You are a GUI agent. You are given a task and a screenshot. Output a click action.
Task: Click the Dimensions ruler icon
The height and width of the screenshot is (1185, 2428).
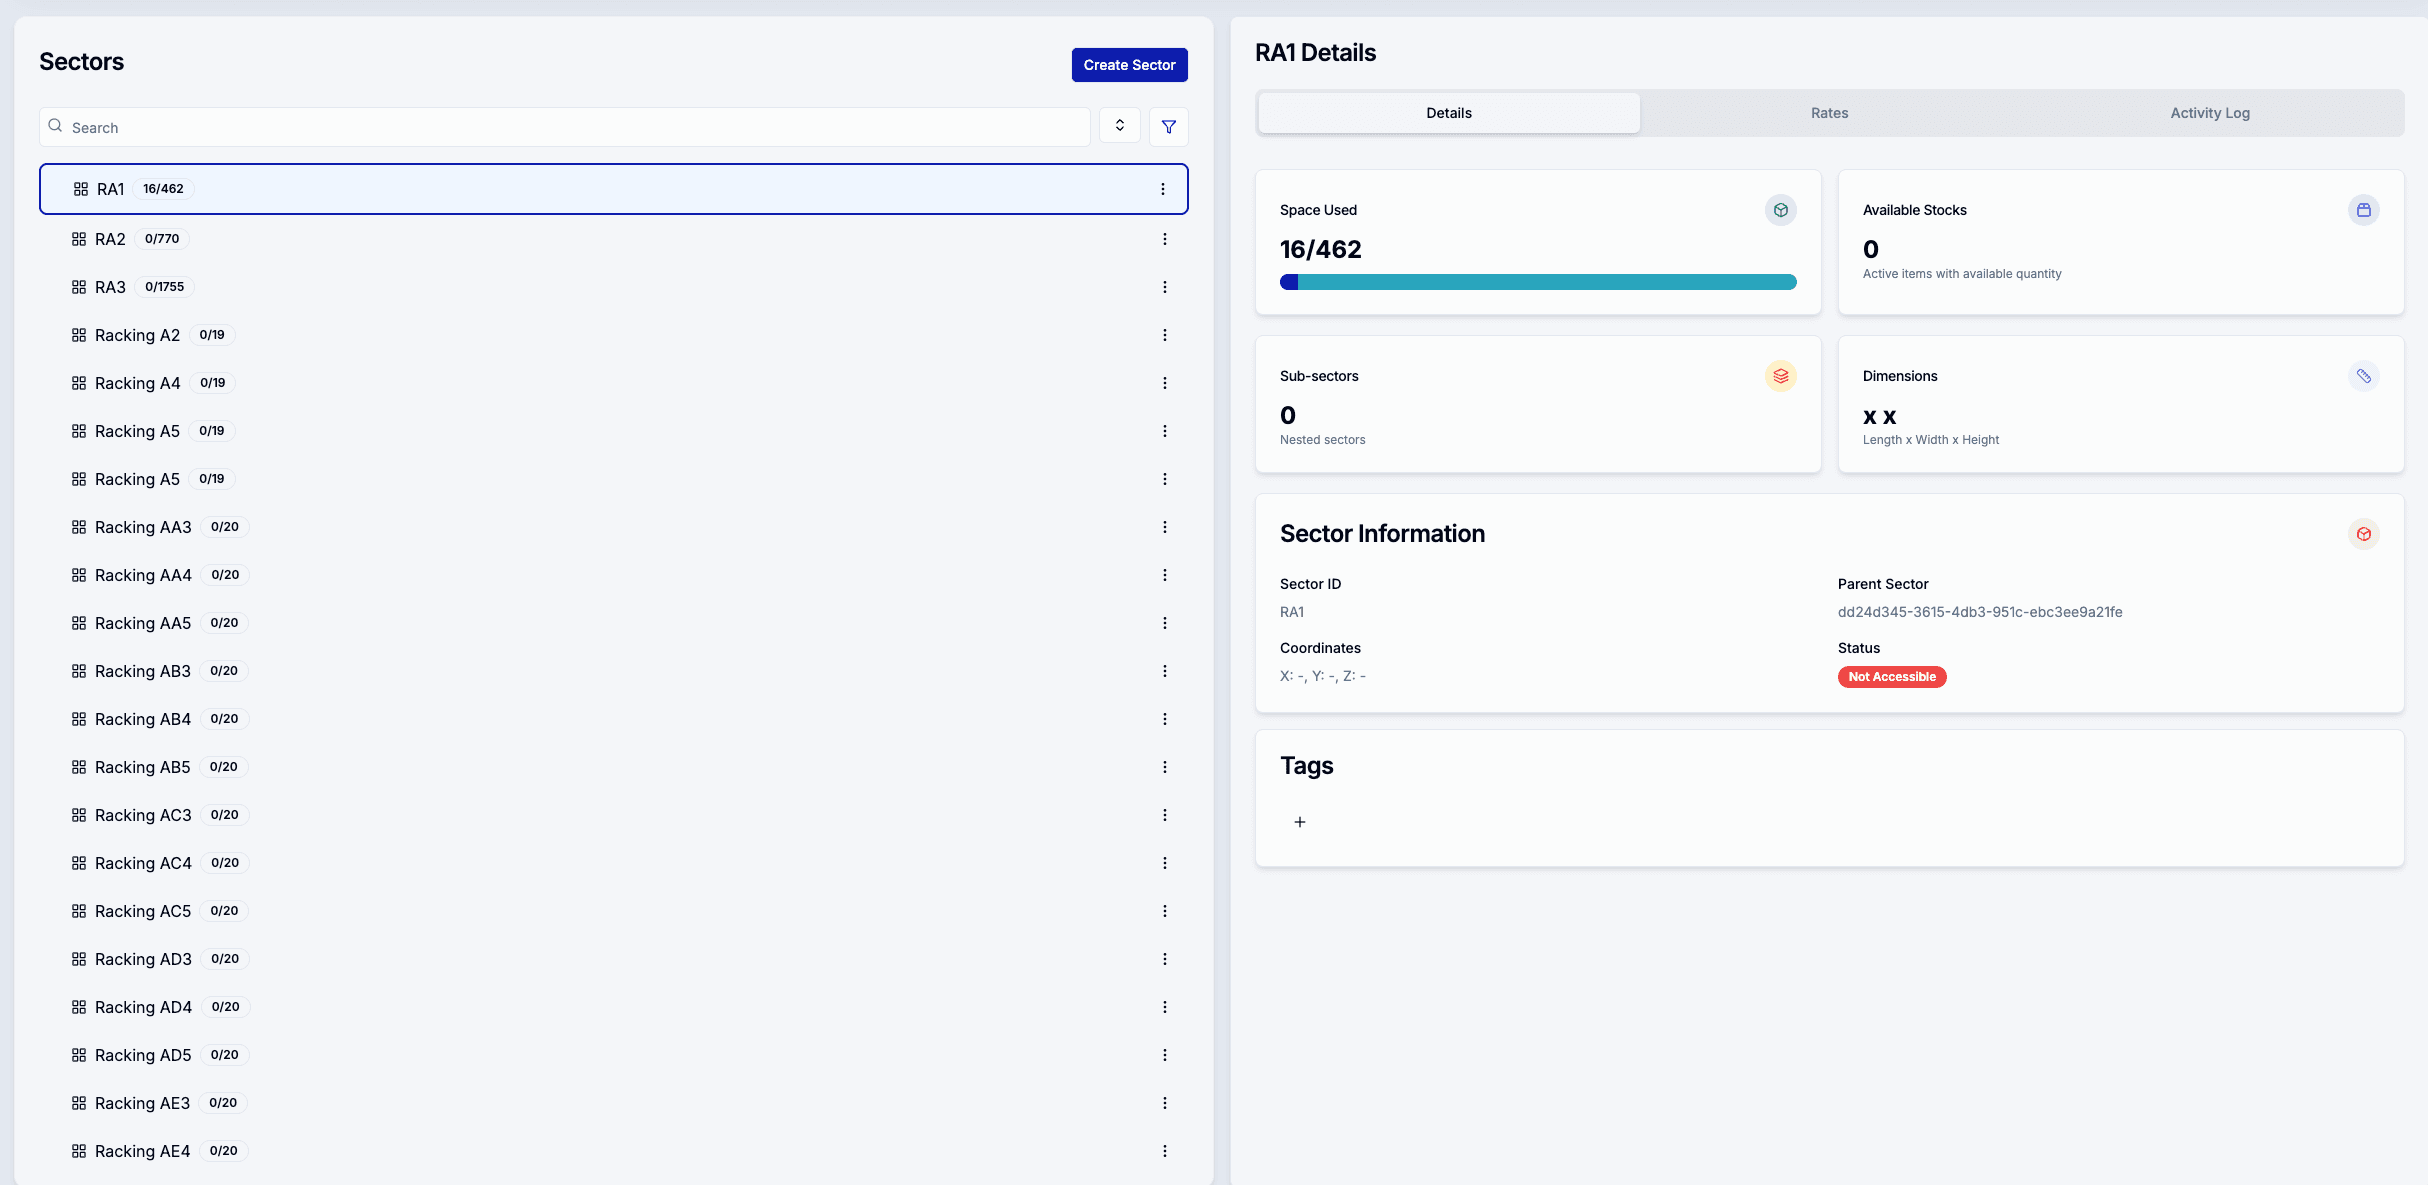click(2363, 376)
